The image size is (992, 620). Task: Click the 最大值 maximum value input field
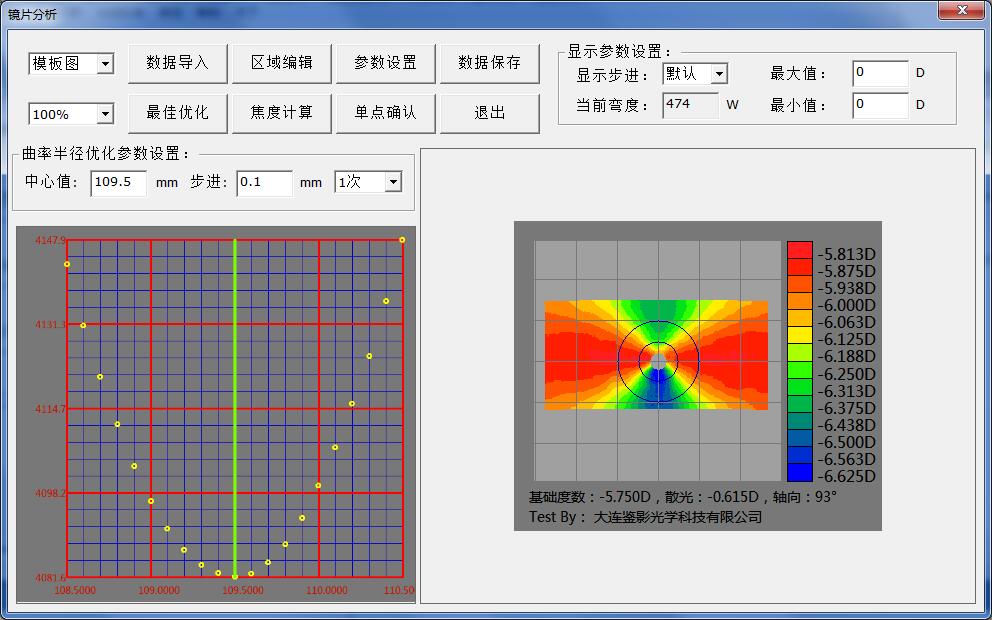[879, 73]
